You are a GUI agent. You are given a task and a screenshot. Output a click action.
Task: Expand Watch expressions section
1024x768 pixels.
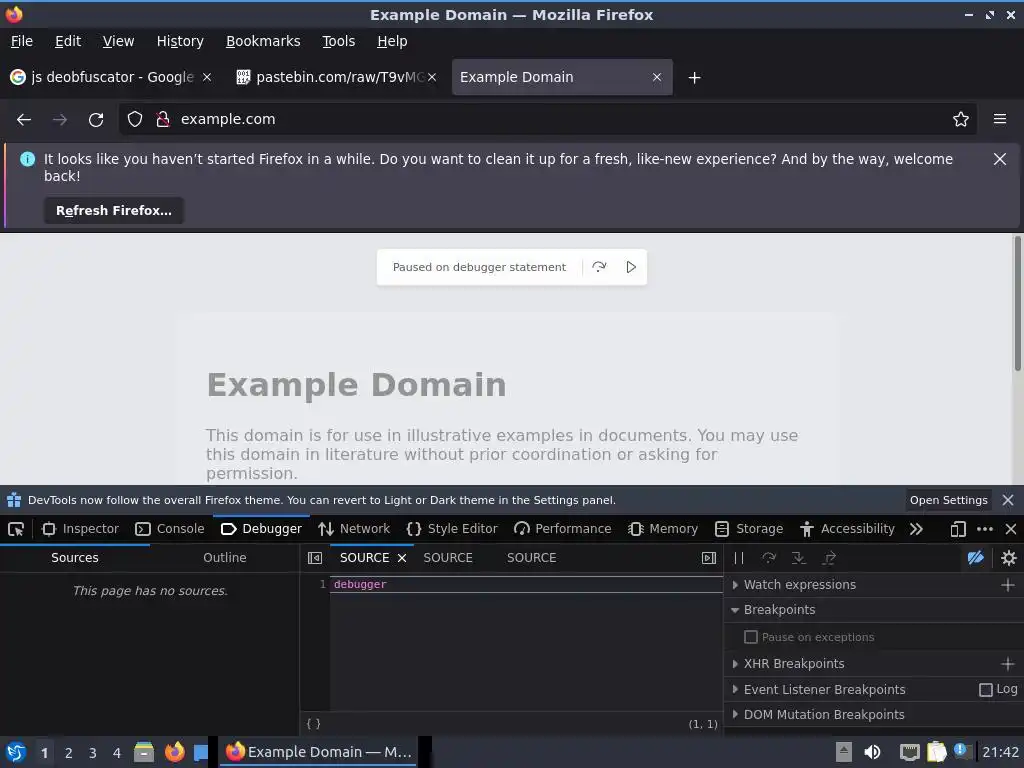click(x=735, y=585)
